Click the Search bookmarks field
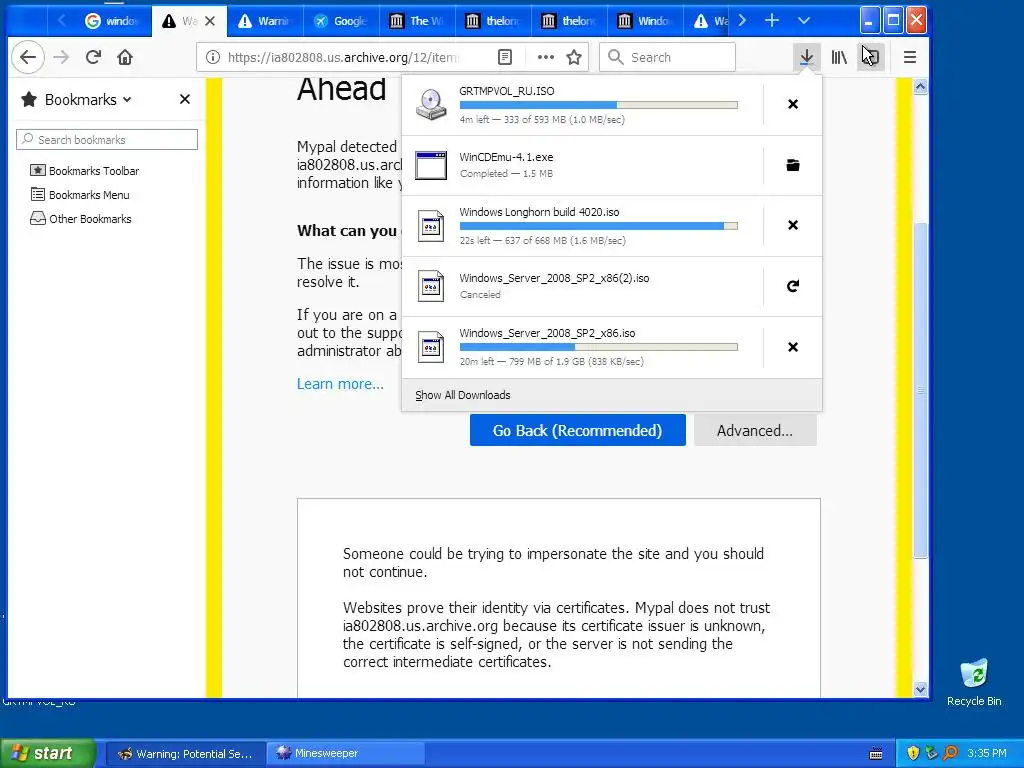 pos(107,140)
